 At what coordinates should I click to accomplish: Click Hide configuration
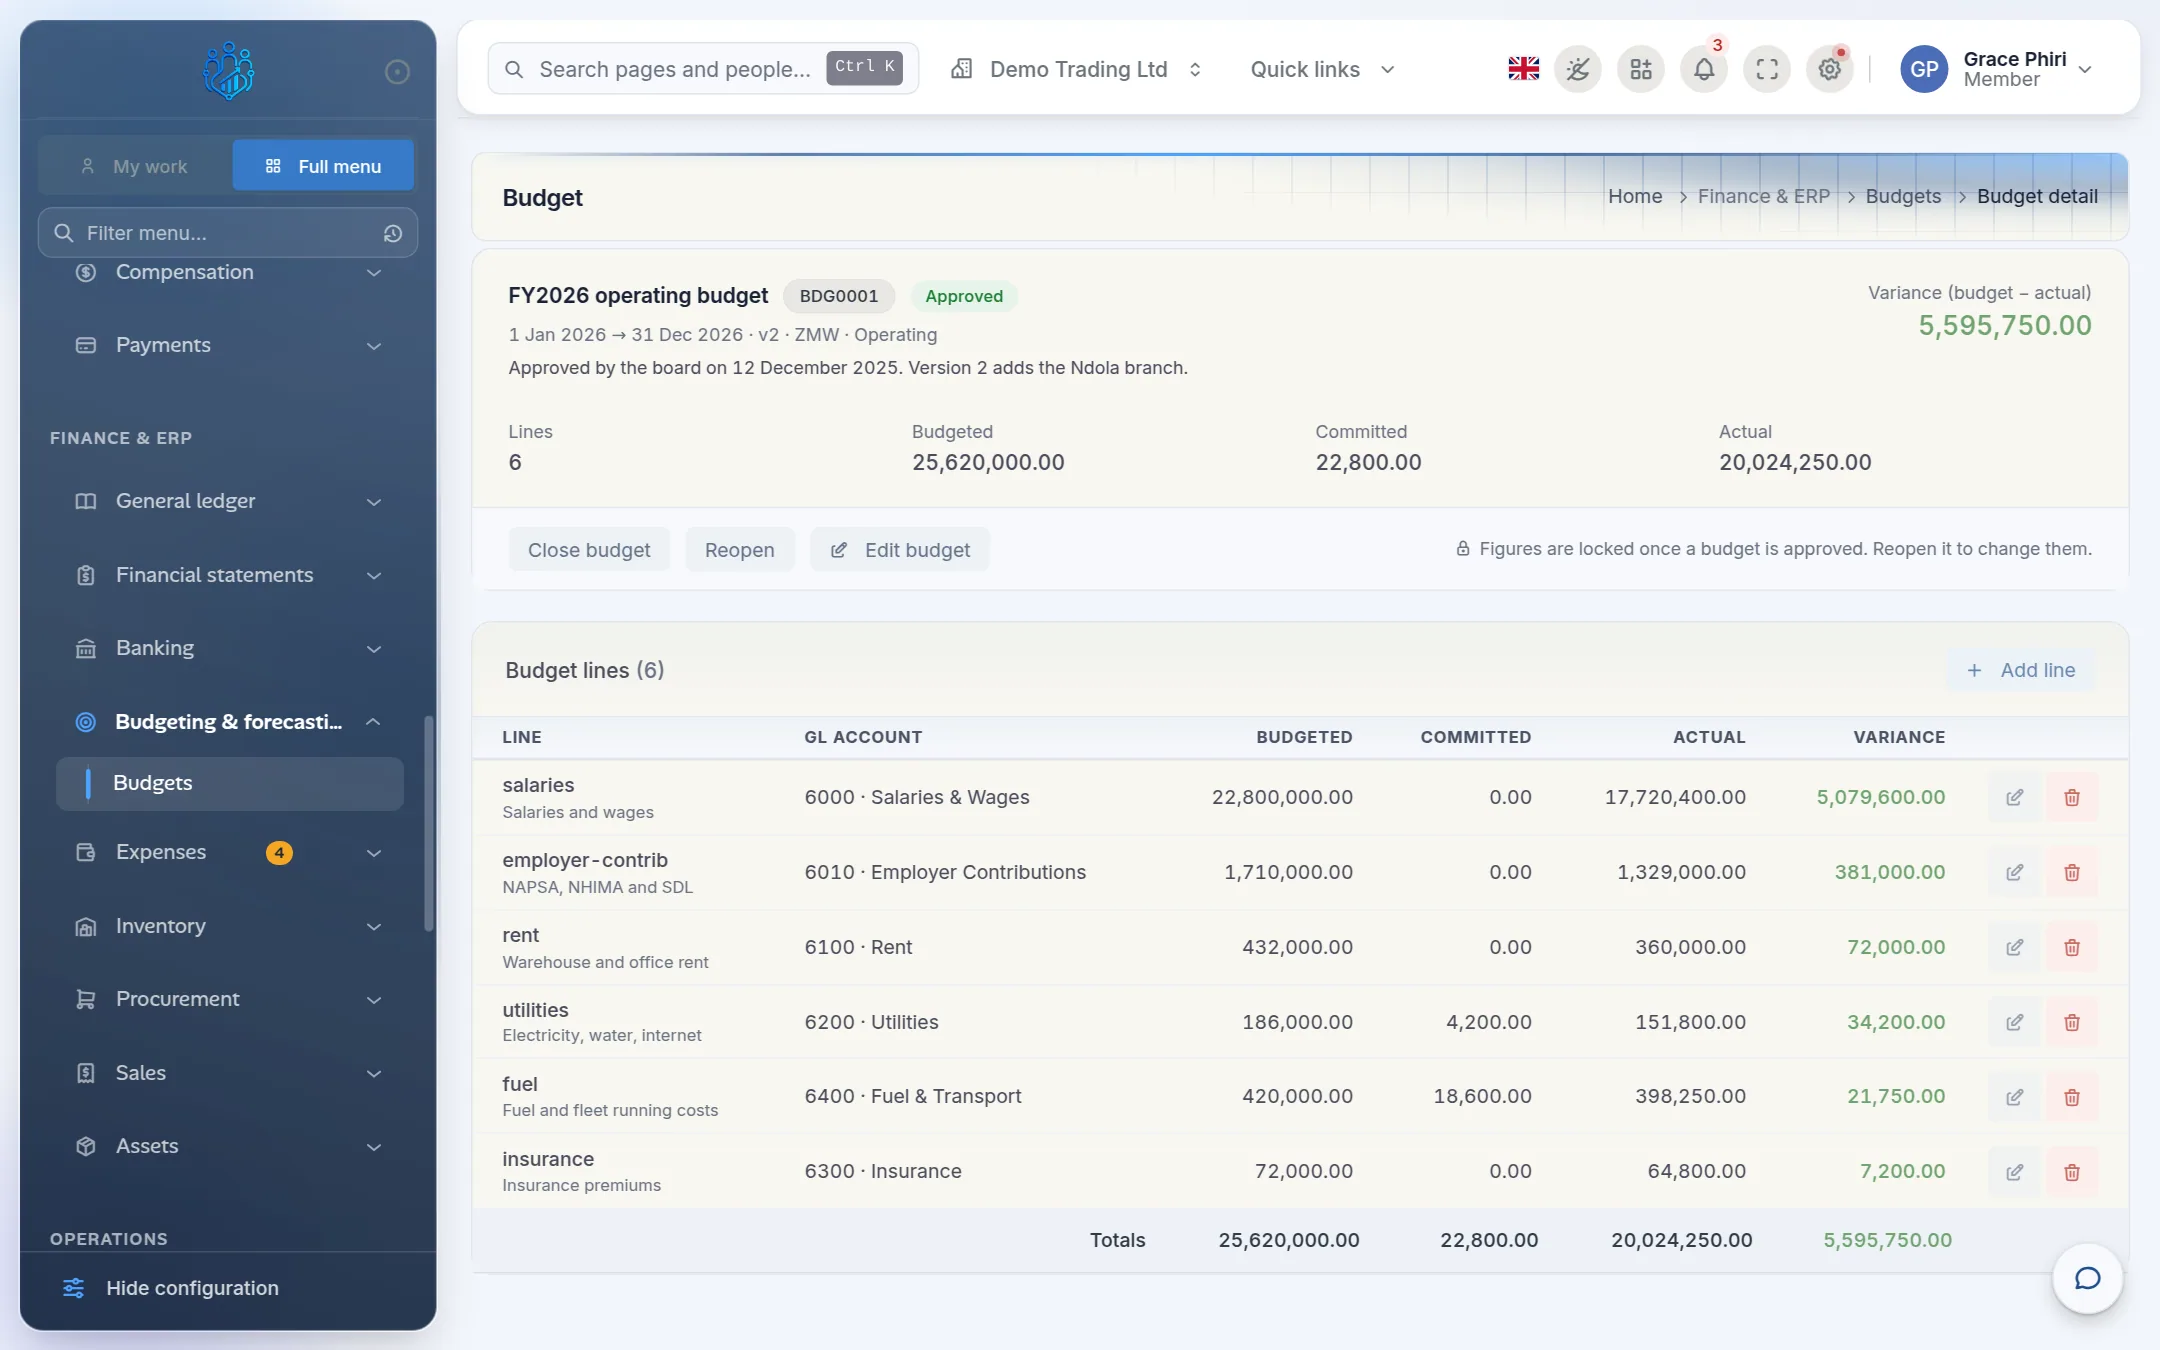192,1288
